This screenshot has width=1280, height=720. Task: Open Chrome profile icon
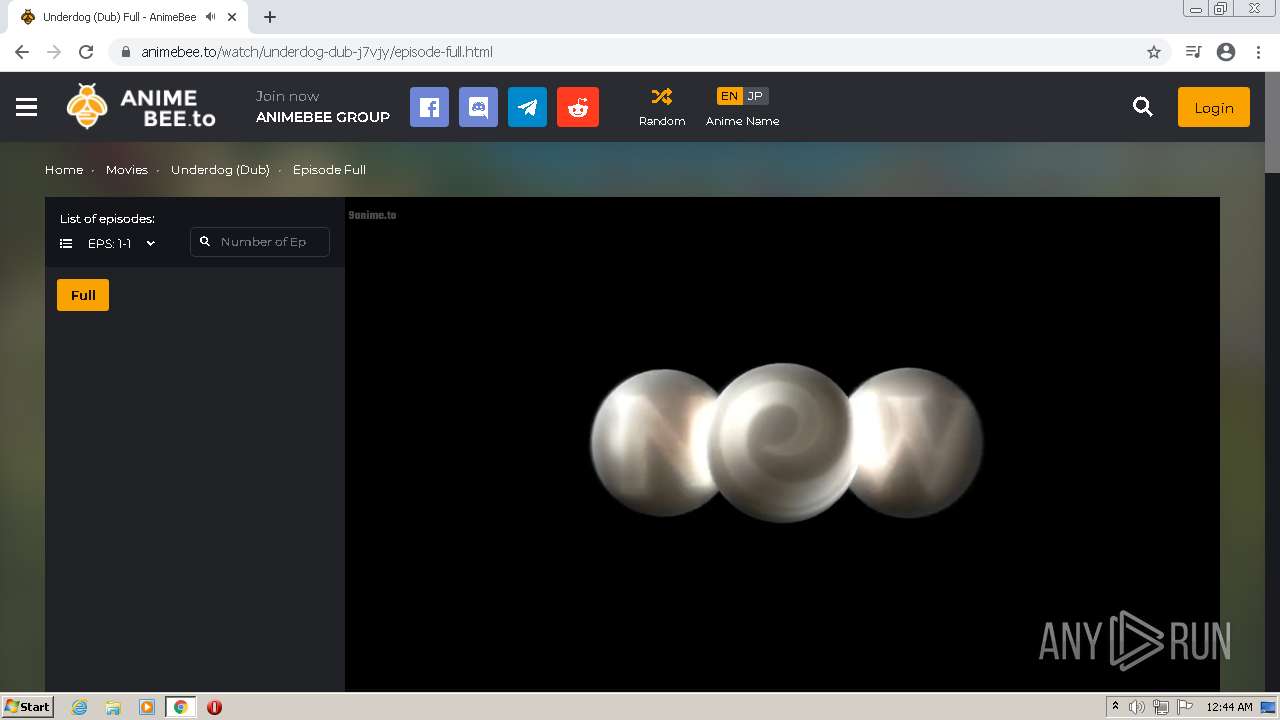point(1226,52)
